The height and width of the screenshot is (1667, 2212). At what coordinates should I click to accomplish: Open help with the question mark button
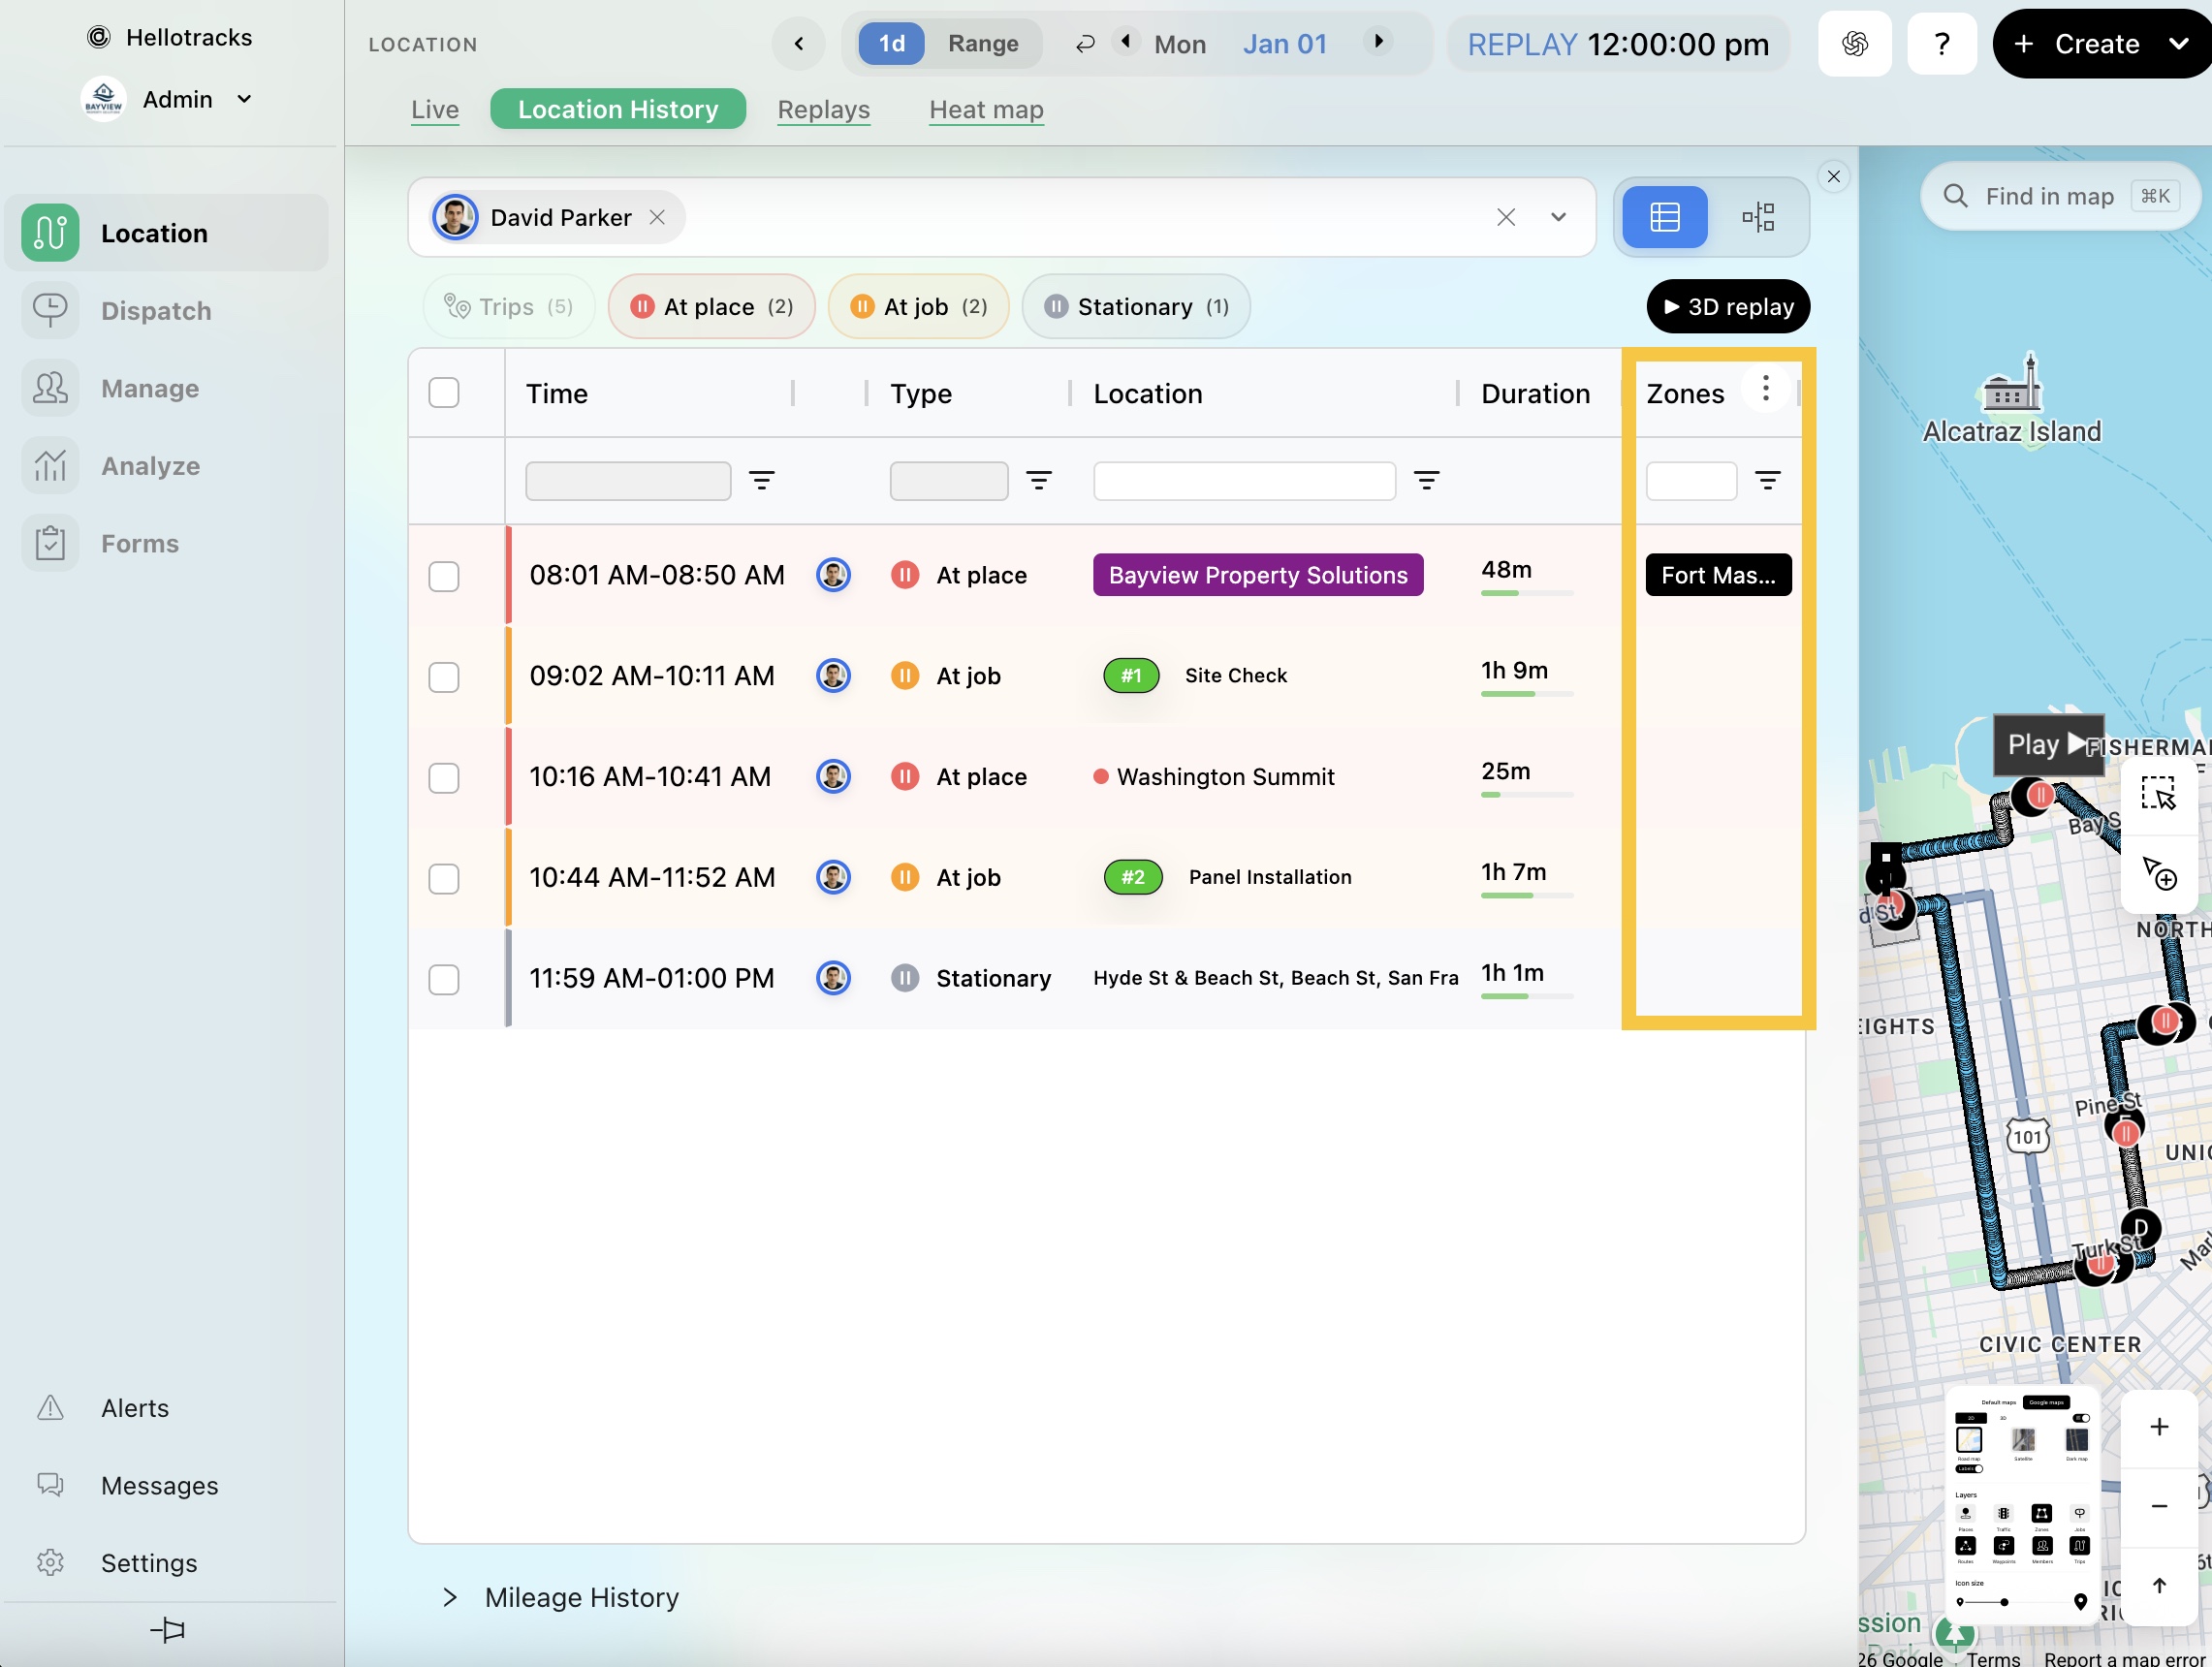pos(1942,44)
